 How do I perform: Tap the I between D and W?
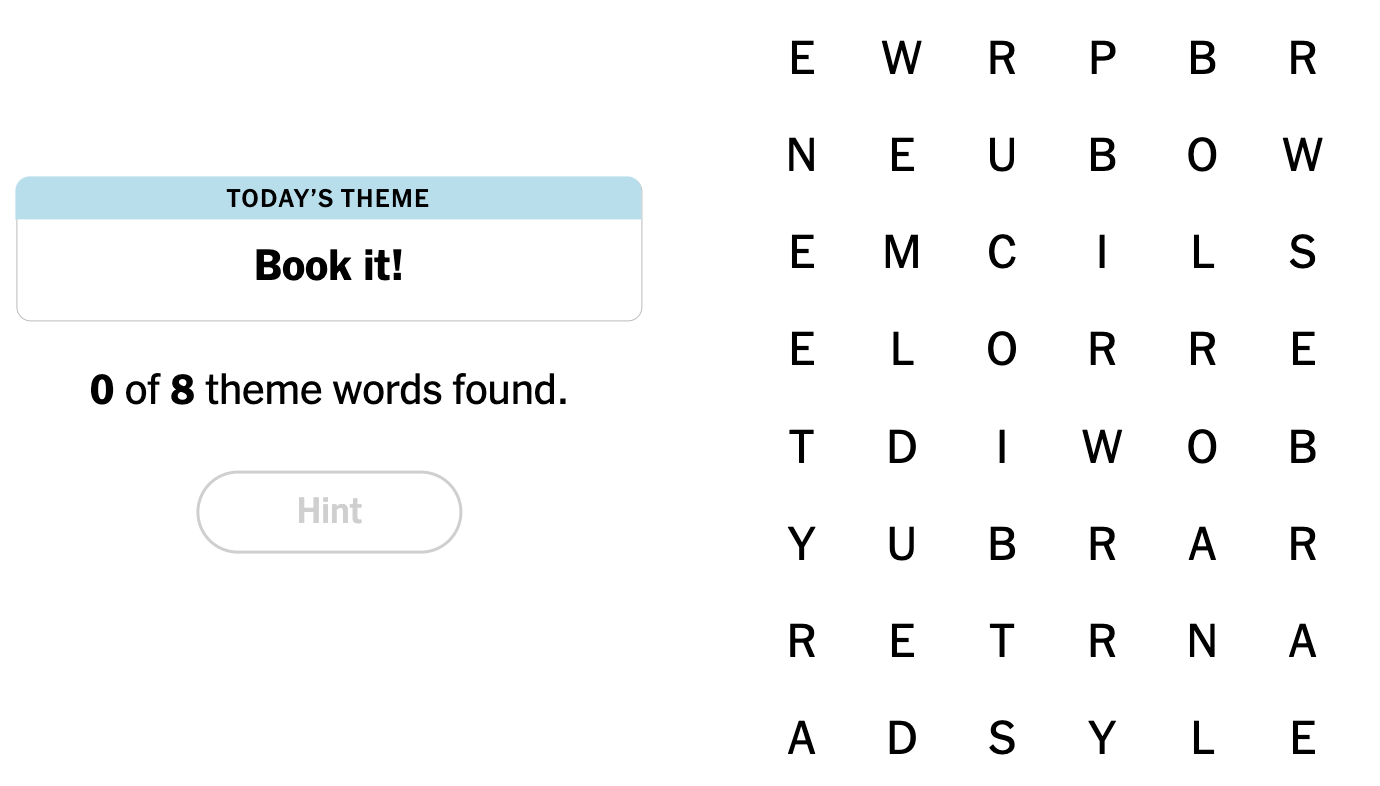1001,447
